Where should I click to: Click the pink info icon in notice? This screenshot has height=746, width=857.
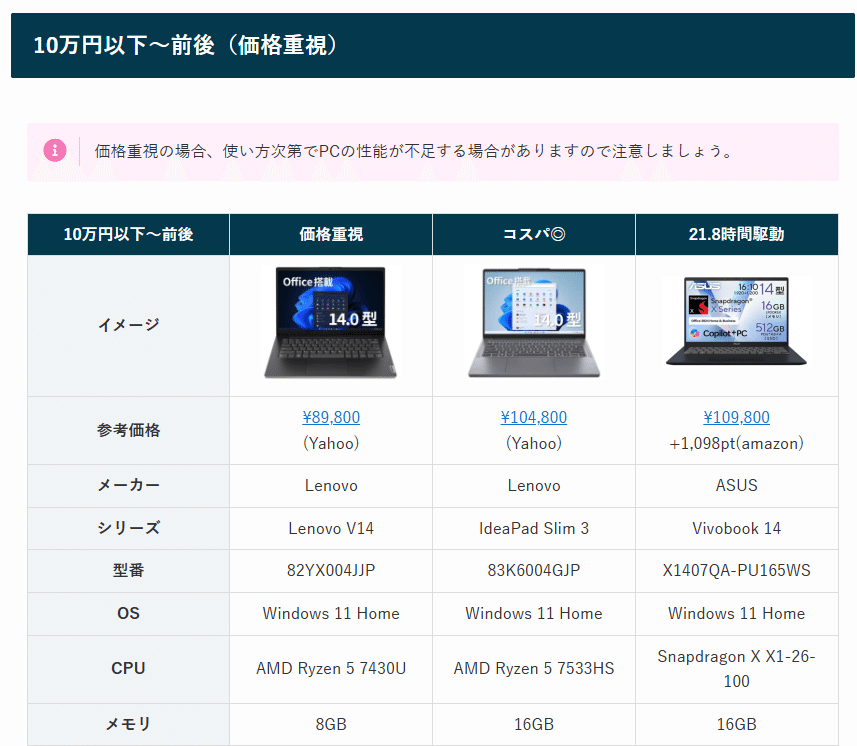(x=55, y=150)
